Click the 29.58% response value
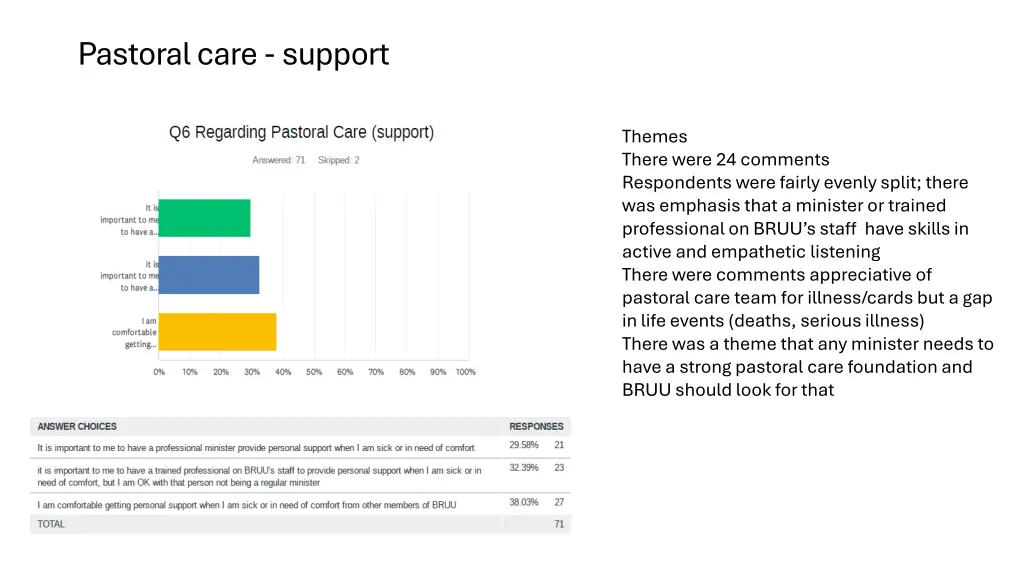The image size is (1024, 576). tap(524, 445)
